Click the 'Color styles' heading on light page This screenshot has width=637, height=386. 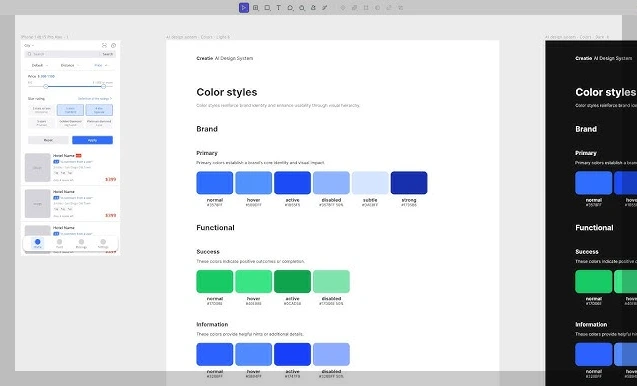(x=227, y=92)
